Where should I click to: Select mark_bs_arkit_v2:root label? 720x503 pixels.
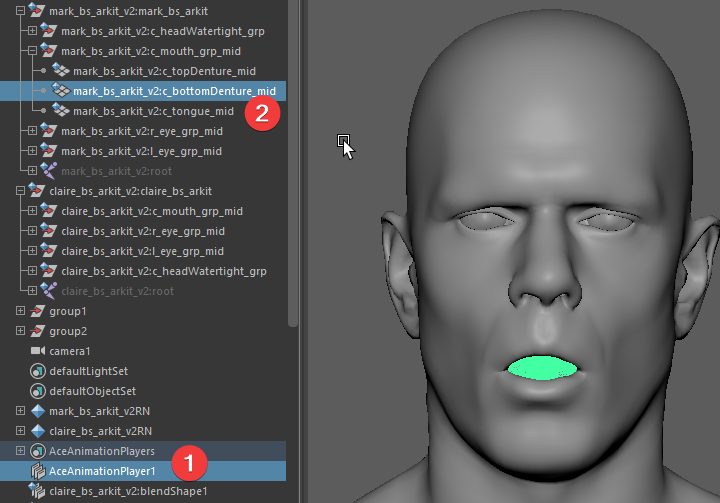pos(117,171)
